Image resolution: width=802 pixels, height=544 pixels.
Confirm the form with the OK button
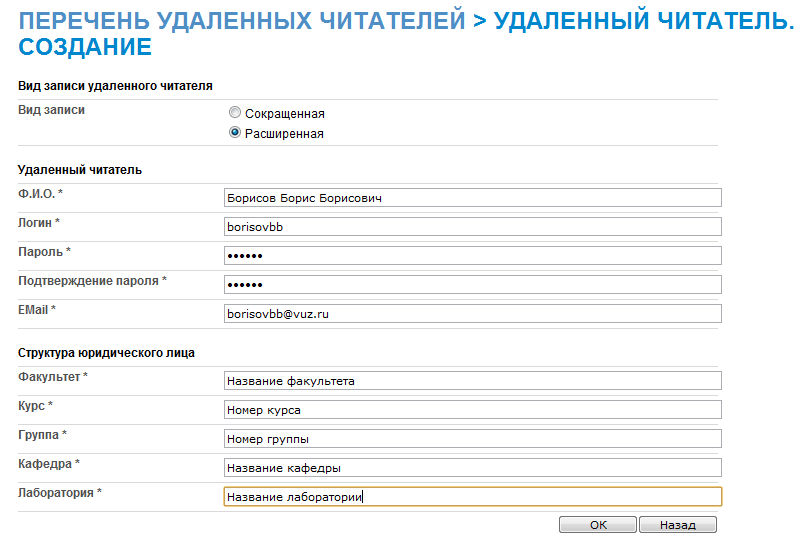click(x=597, y=525)
